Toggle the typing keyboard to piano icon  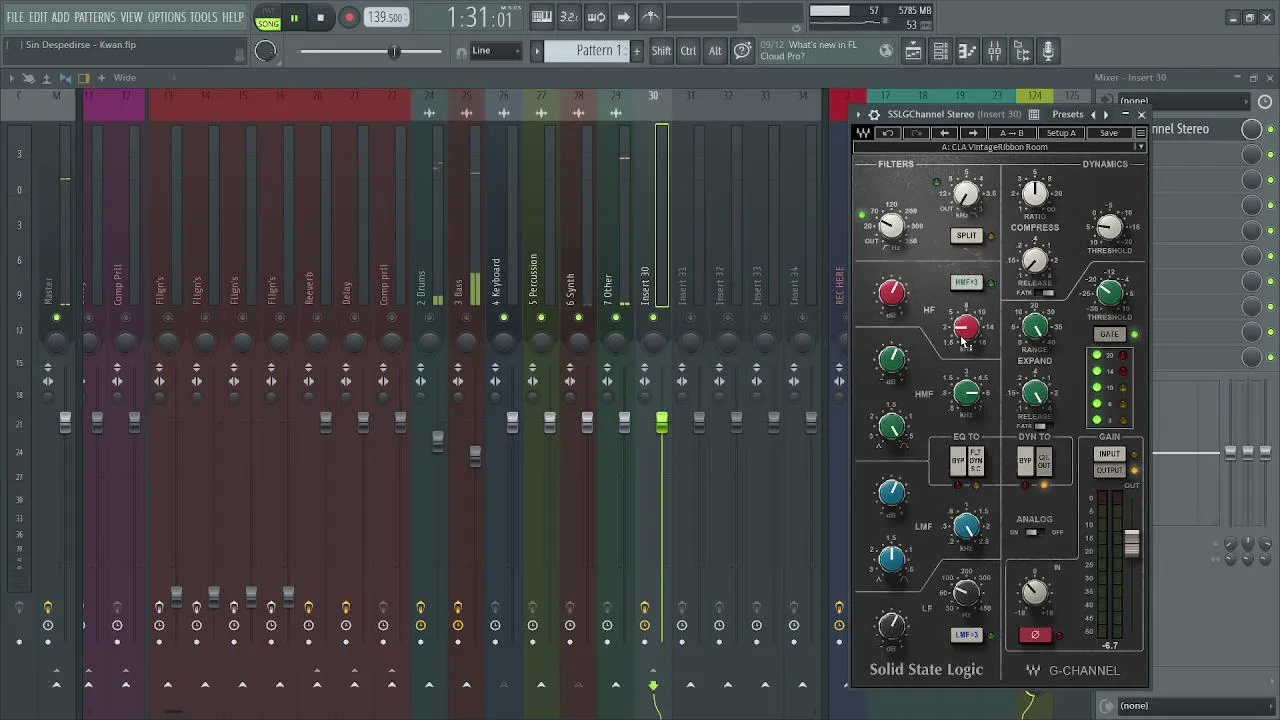[x=542, y=17]
